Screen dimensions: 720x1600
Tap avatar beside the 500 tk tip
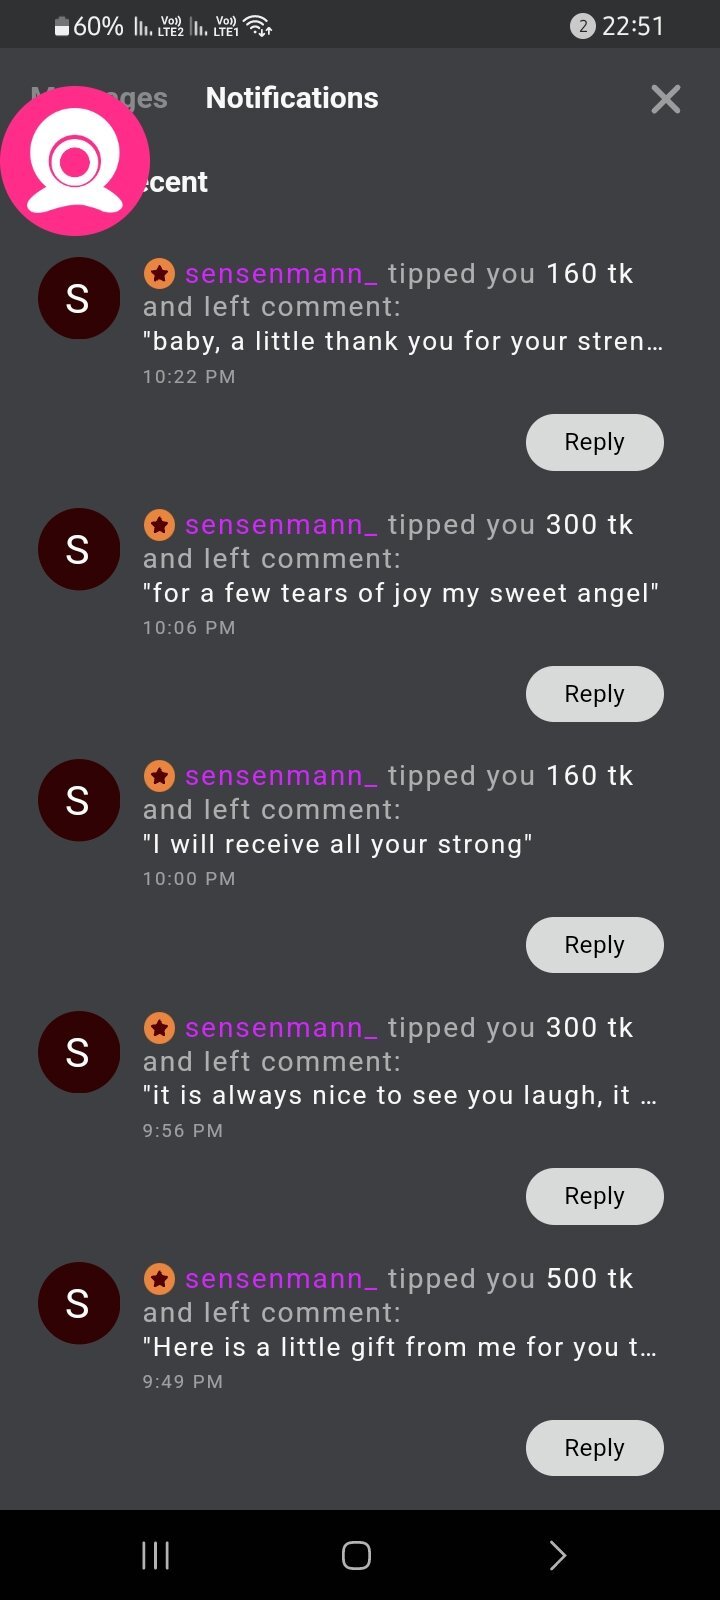pos(78,1303)
